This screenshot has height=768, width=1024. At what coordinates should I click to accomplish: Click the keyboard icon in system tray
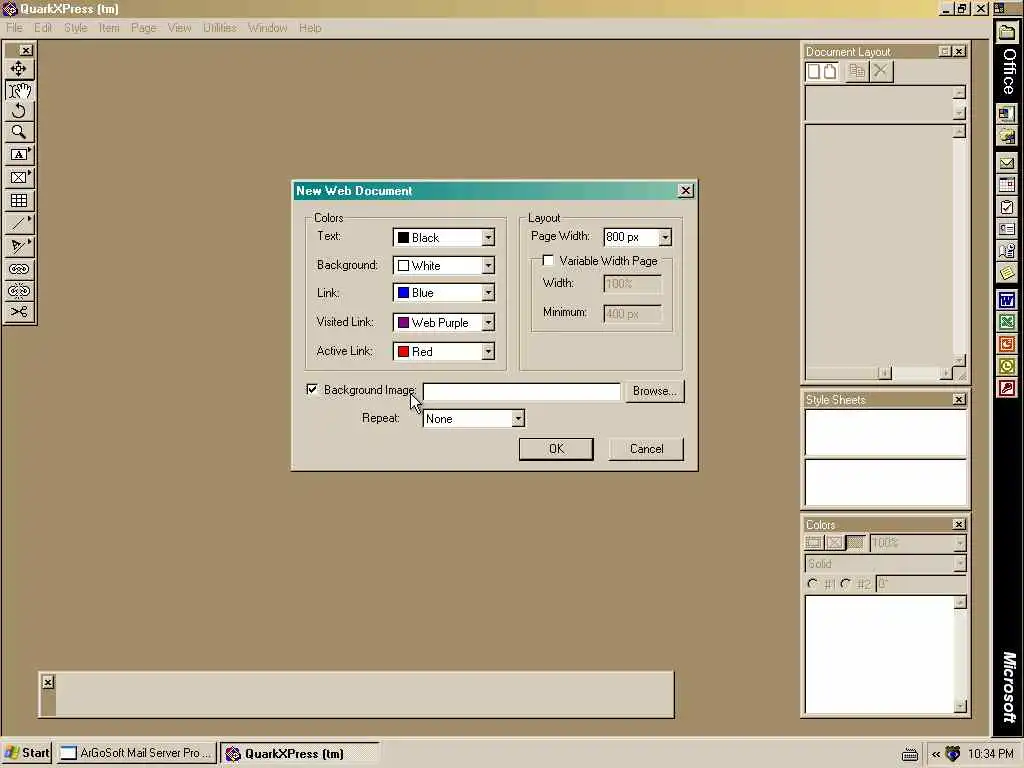pos(910,755)
